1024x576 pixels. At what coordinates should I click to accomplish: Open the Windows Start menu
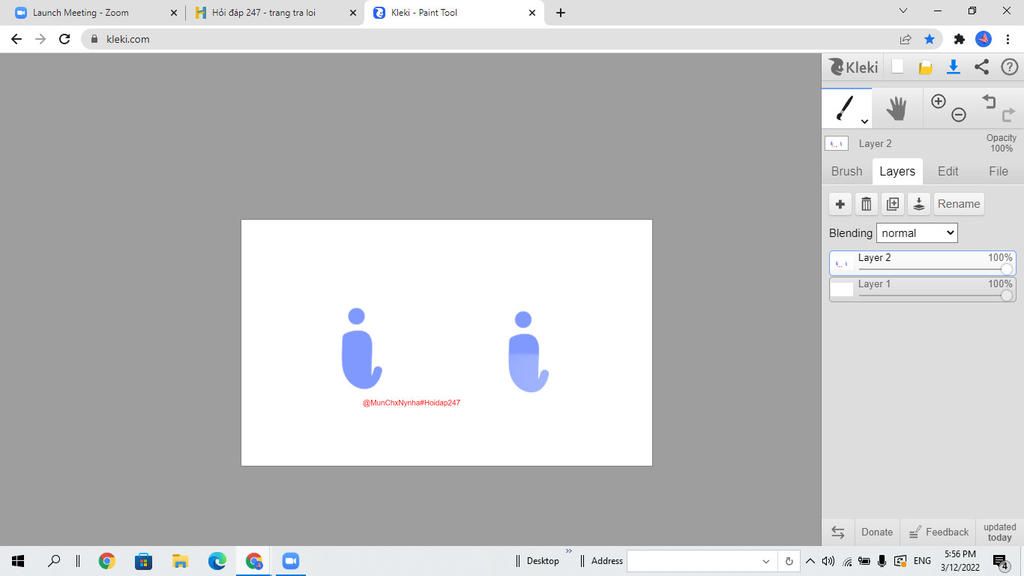(x=18, y=561)
